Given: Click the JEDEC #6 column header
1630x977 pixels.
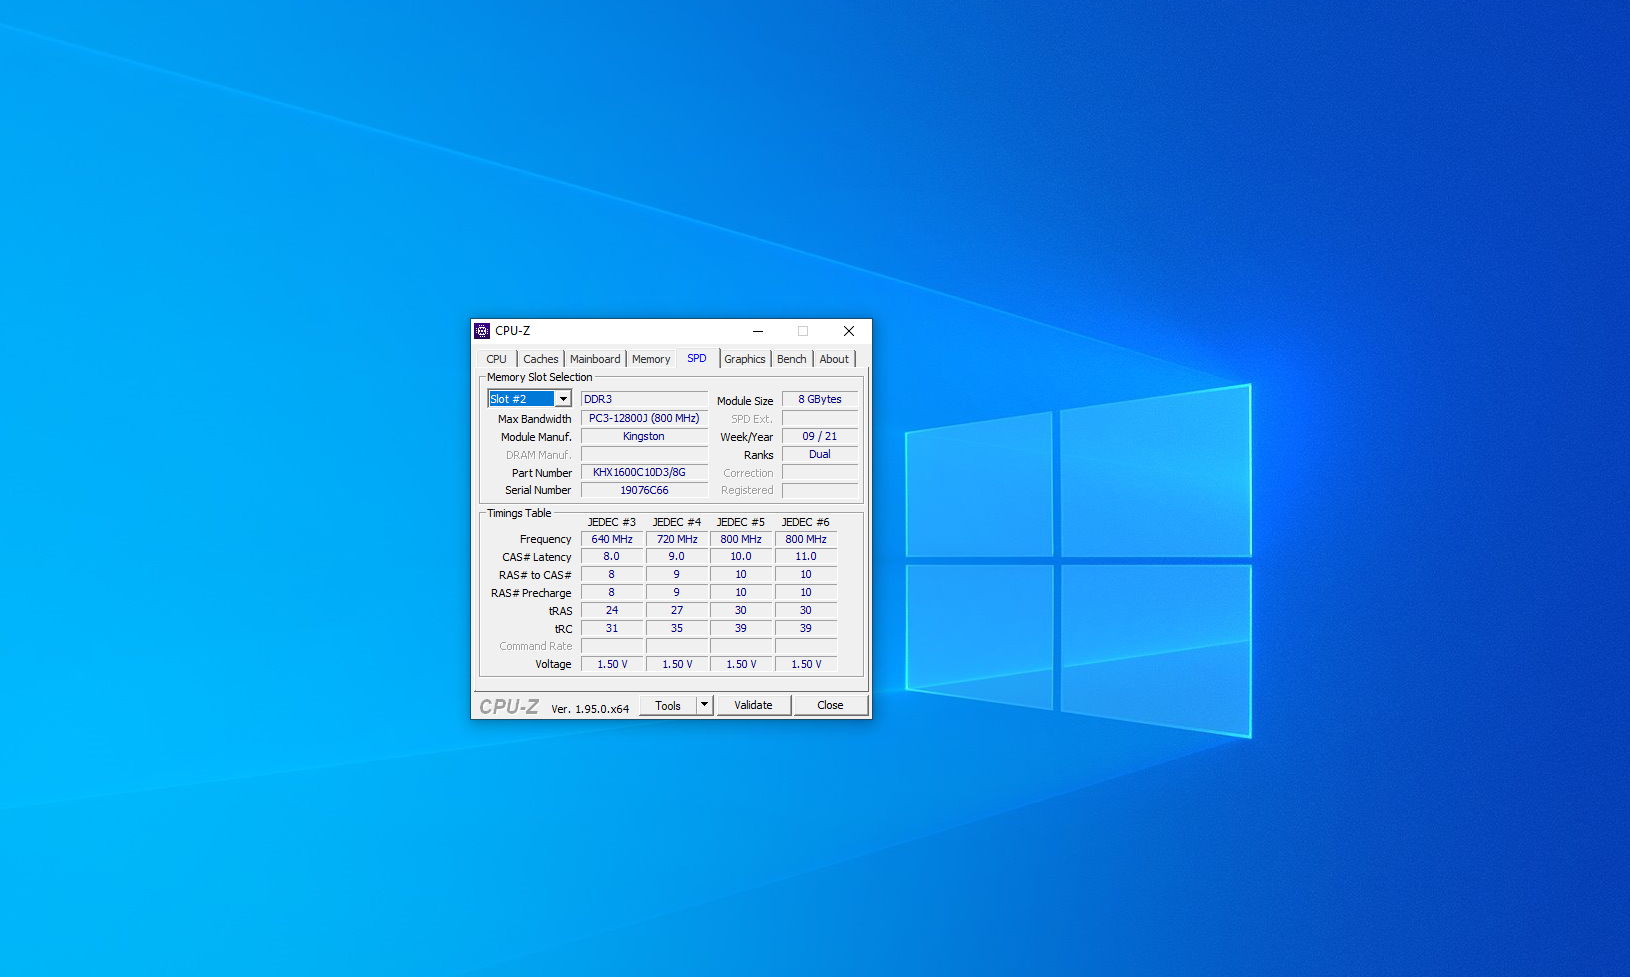Looking at the screenshot, I should pyautogui.click(x=806, y=522).
